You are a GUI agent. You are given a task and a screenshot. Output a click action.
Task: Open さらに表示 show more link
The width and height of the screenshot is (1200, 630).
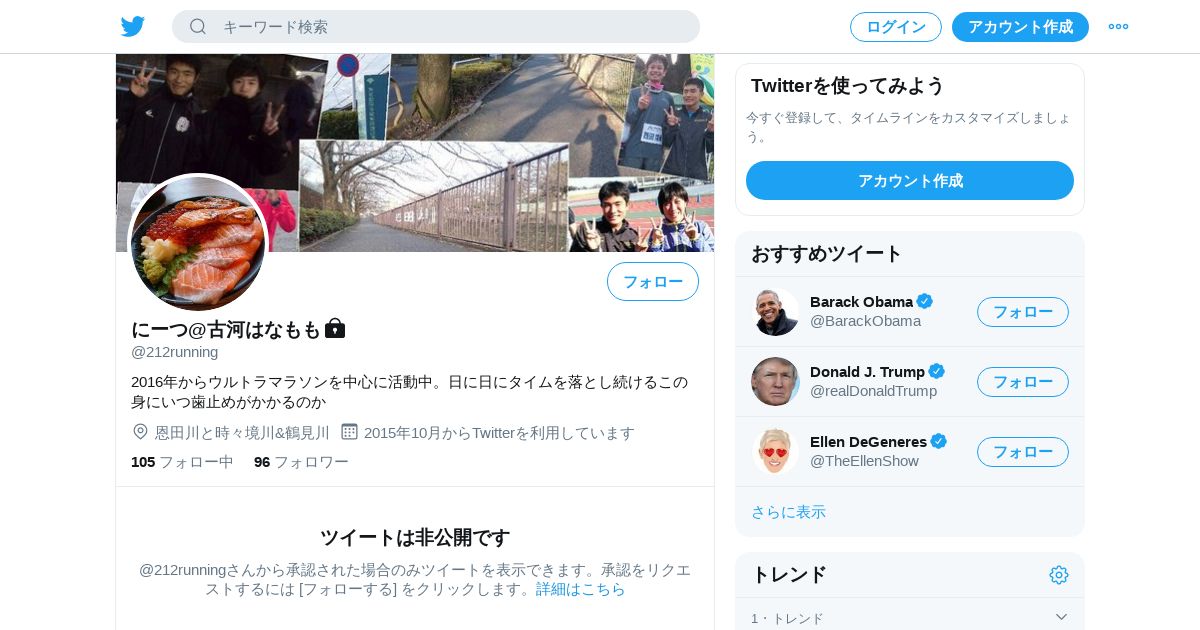click(788, 512)
